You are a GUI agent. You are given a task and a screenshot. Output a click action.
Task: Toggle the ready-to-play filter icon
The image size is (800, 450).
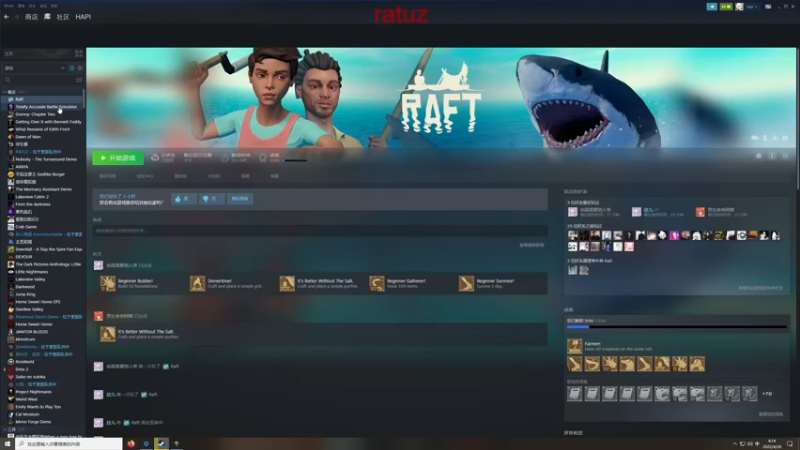pos(79,68)
